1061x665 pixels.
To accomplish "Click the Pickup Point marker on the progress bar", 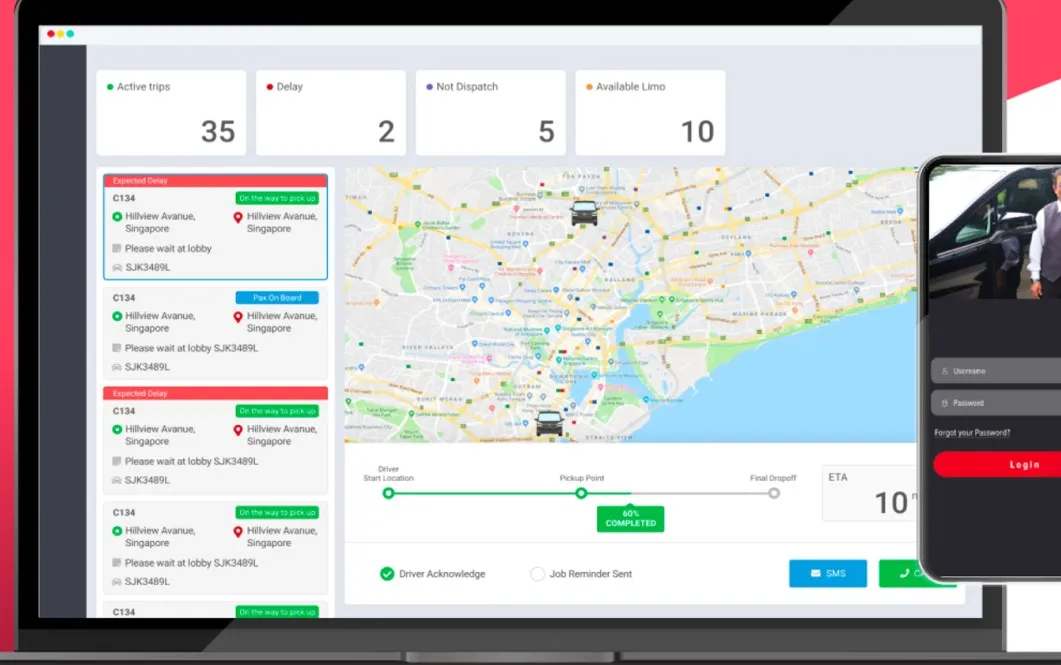I will (581, 493).
